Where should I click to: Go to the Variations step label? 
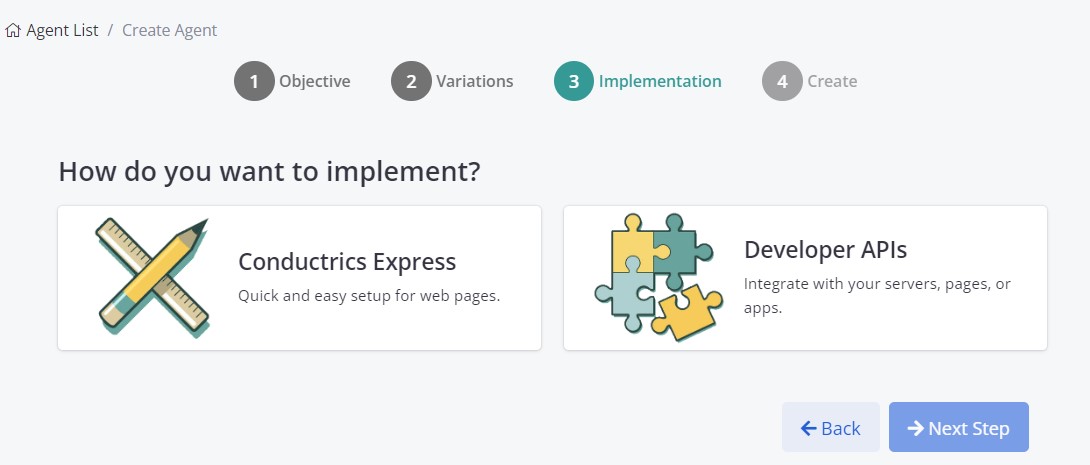pyautogui.click(x=475, y=81)
